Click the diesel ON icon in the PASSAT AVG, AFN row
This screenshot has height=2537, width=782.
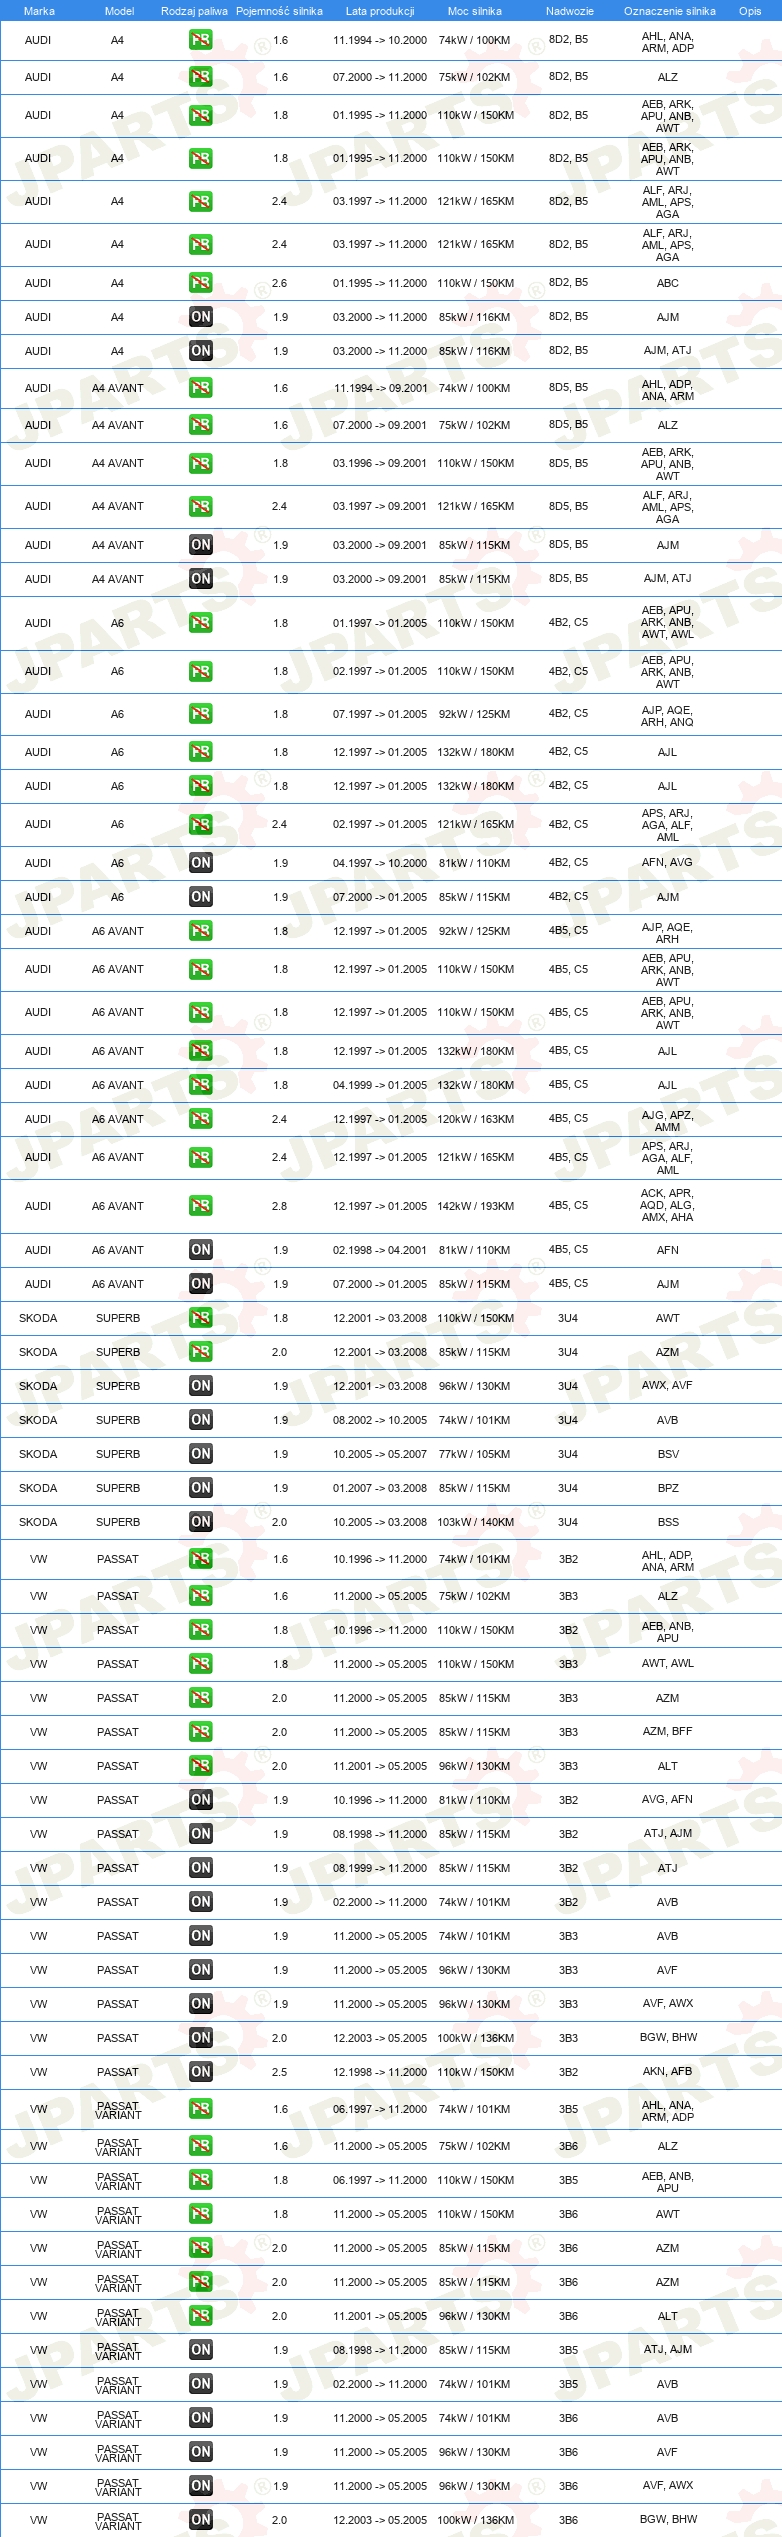click(201, 1800)
